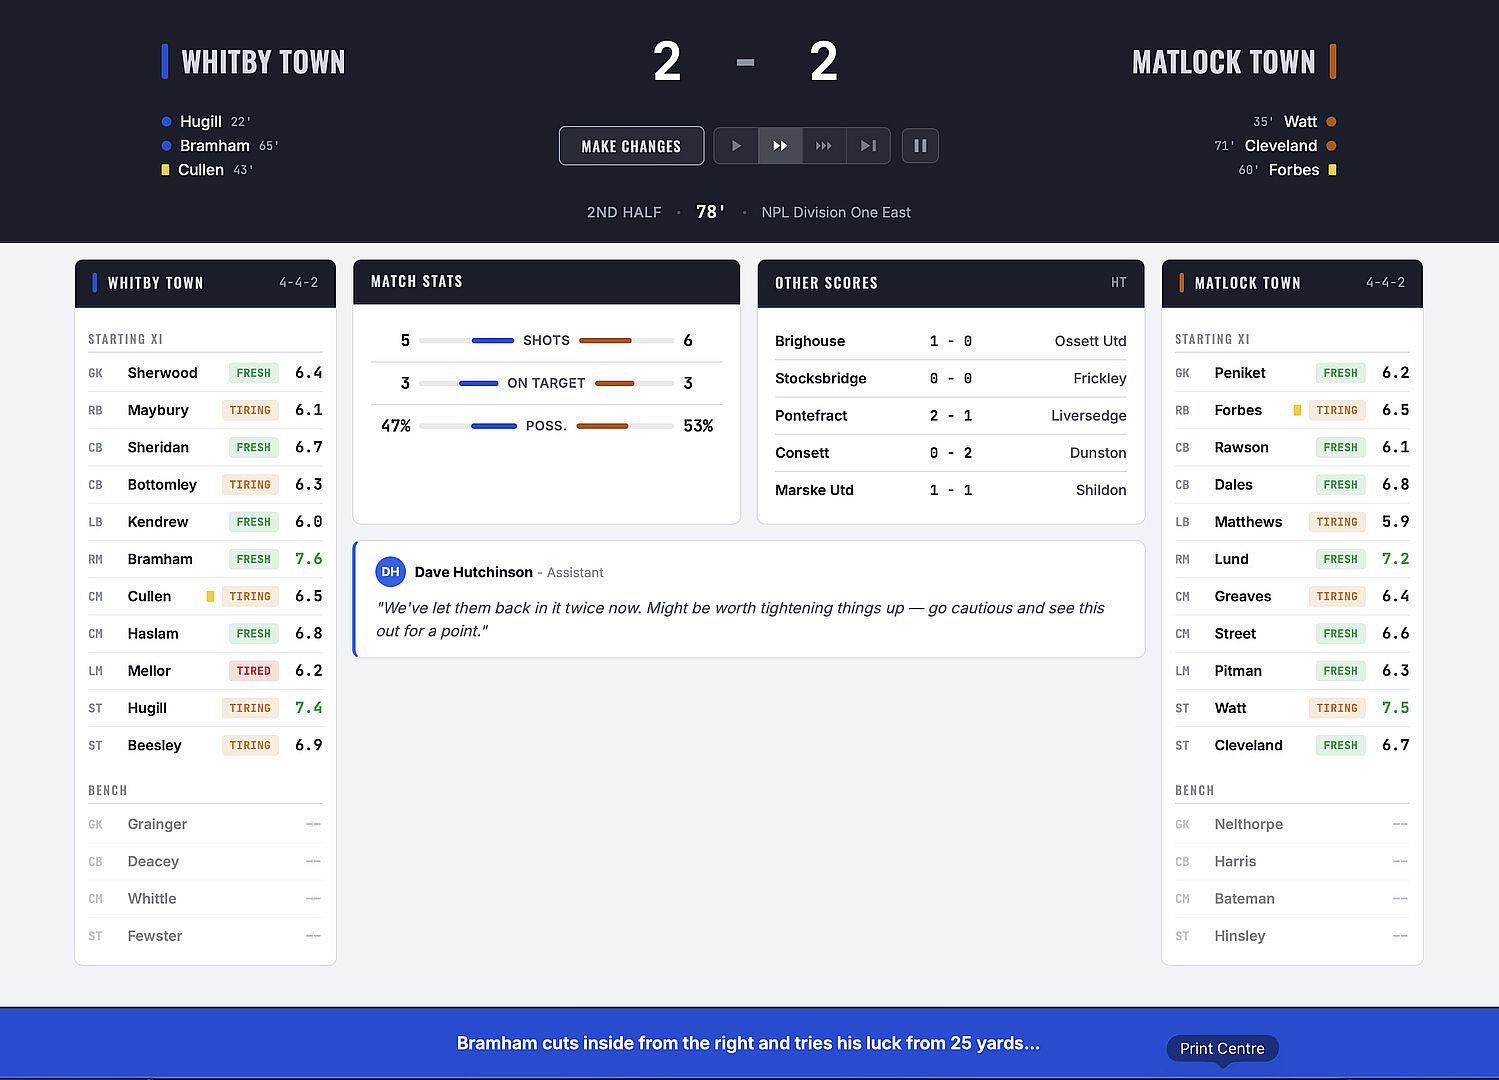Click Cullen's yellow card icon in lineup
1499x1080 pixels.
click(x=210, y=596)
